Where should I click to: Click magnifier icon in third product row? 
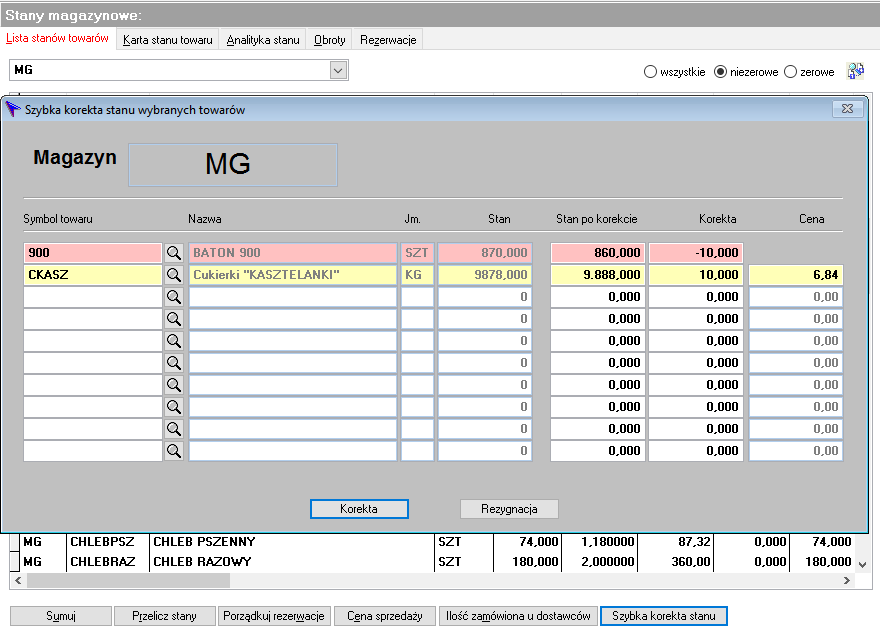[174, 297]
